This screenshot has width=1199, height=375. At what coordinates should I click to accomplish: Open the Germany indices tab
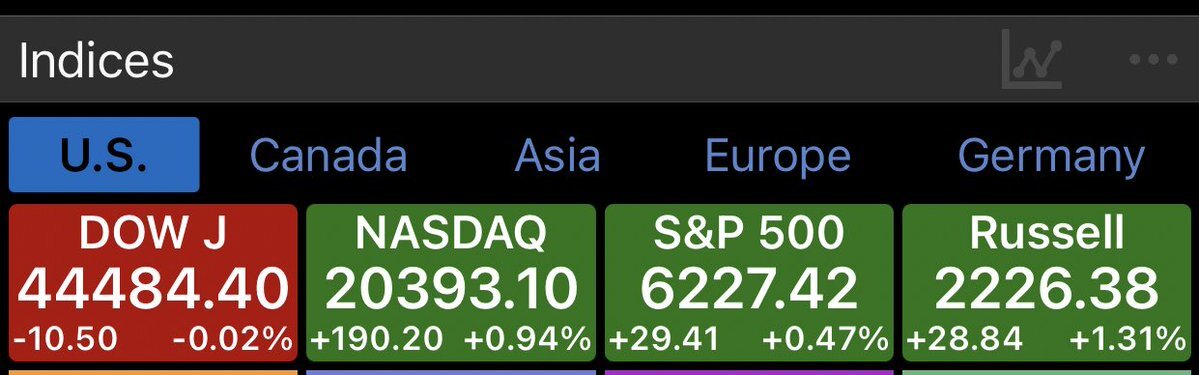(x=1051, y=157)
